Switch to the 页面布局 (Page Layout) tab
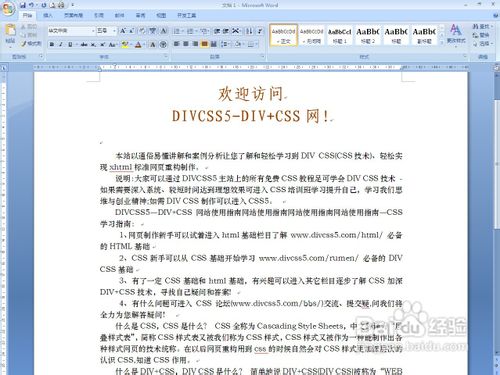This screenshot has height=375, width=500. [x=73, y=15]
